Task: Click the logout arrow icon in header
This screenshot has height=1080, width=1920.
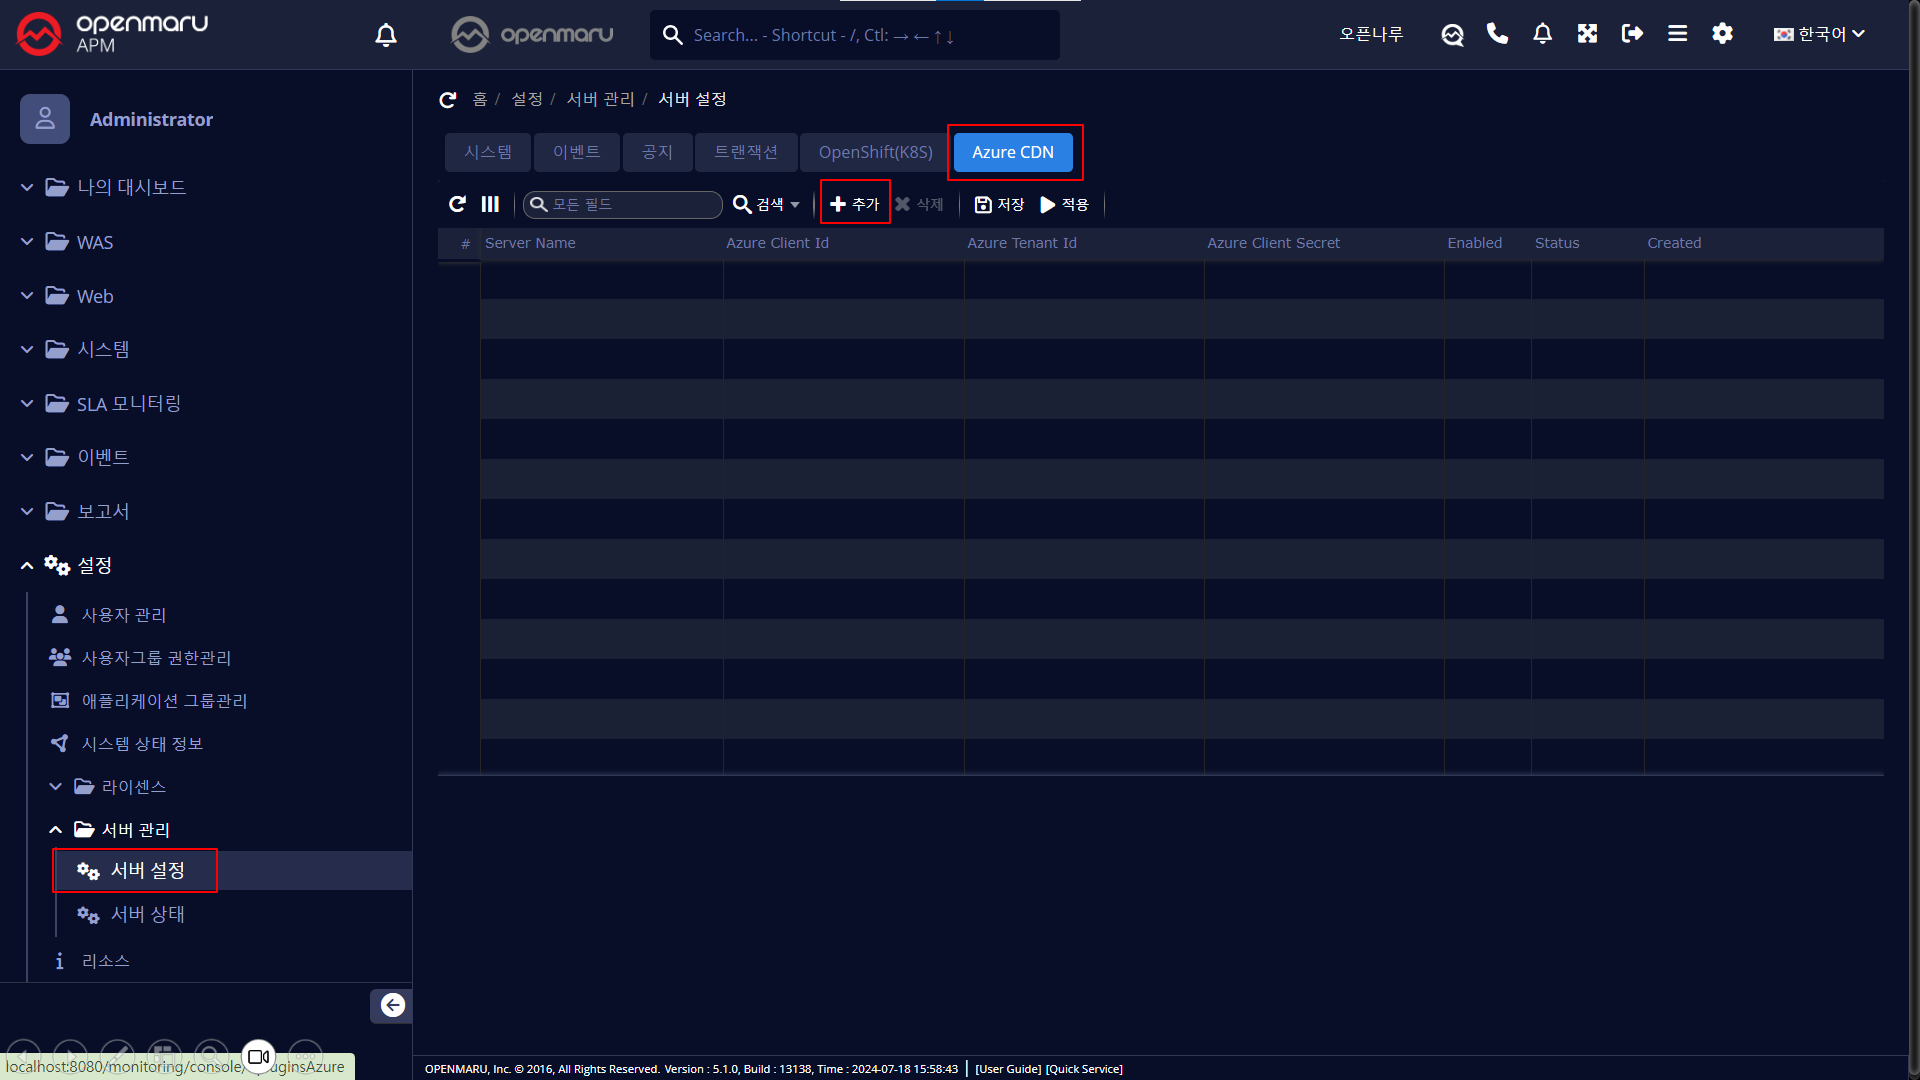Action: [x=1632, y=34]
